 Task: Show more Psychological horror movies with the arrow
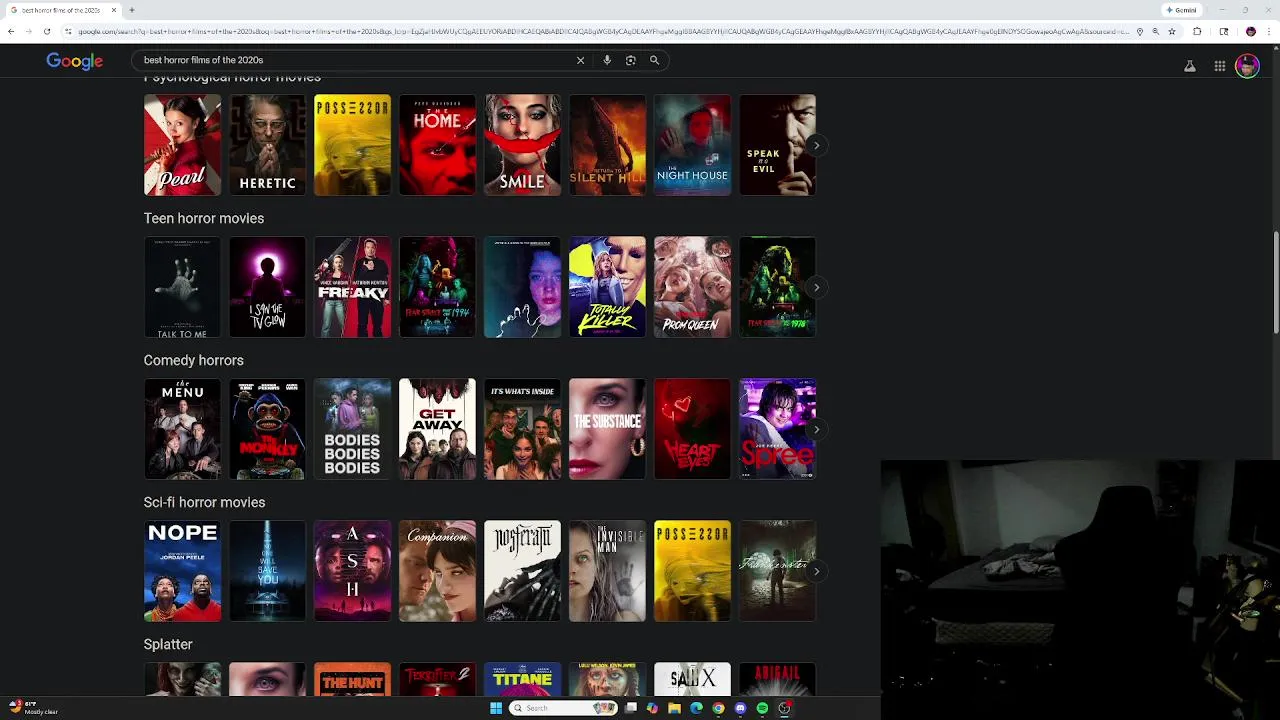pos(816,145)
